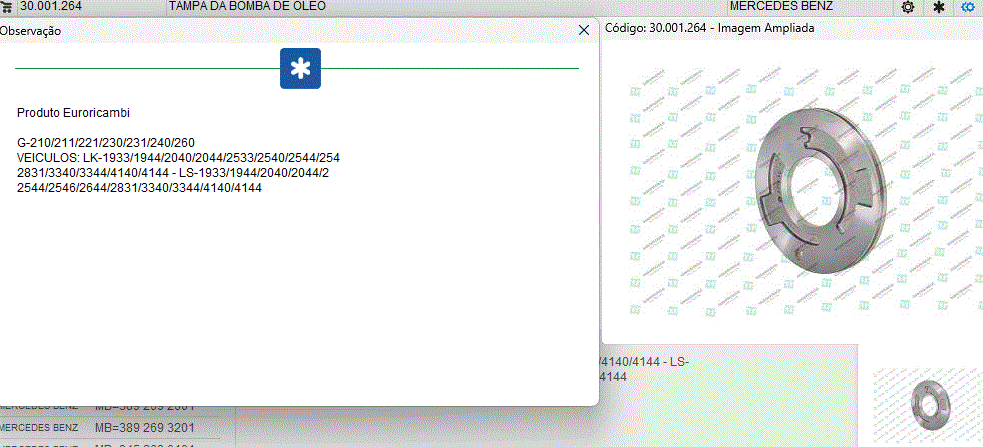
Task: Click the dark gear icon in the top row
Action: click(908, 6)
